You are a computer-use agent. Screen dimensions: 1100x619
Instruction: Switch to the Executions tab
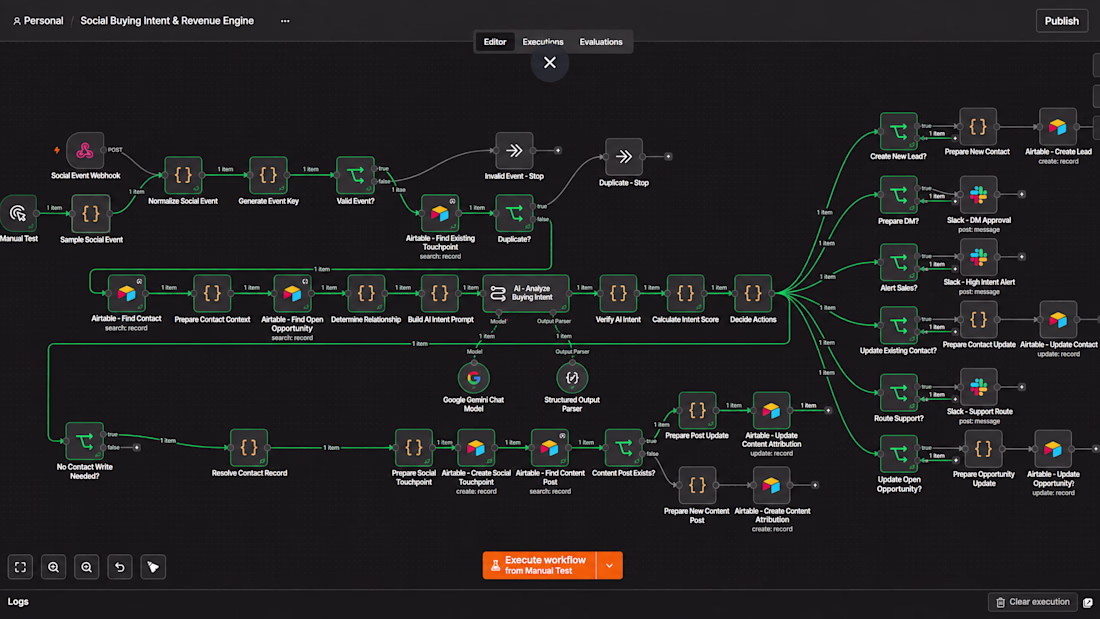pos(543,42)
